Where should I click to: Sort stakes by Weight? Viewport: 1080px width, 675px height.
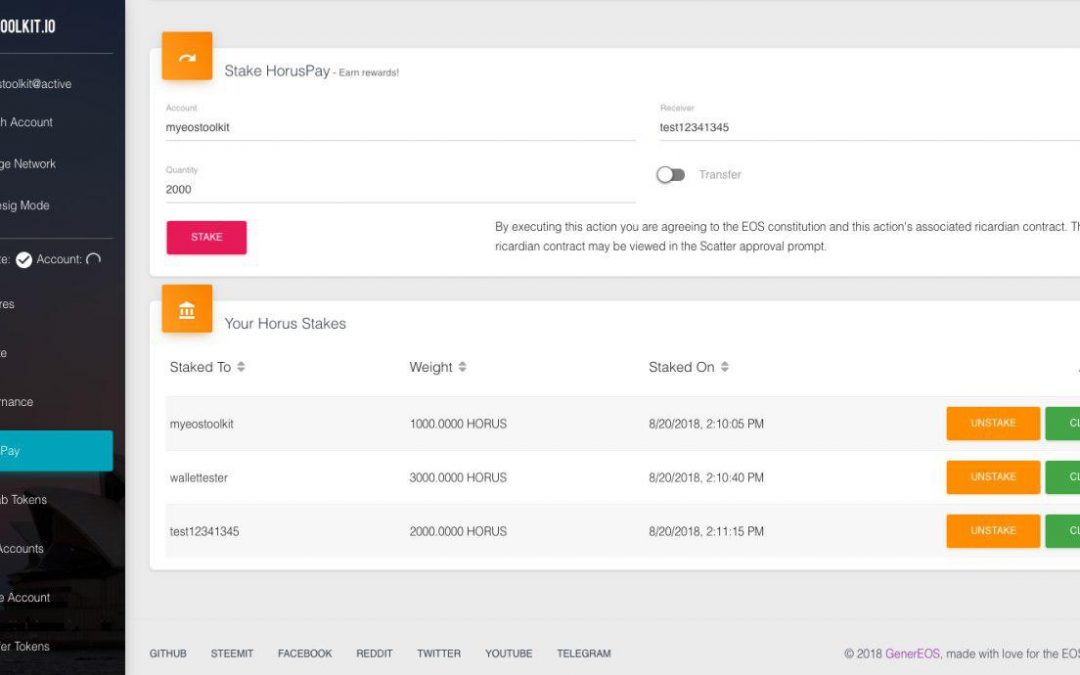coord(435,367)
